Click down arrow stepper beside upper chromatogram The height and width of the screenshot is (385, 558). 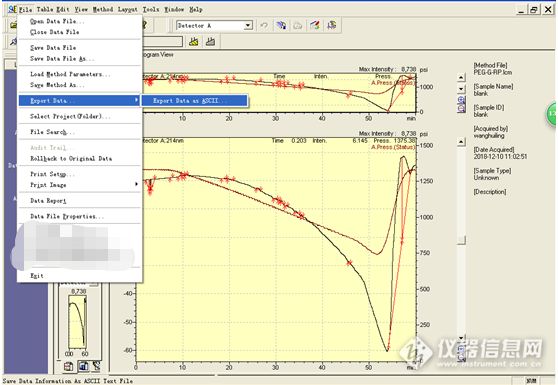pyautogui.click(x=461, y=88)
